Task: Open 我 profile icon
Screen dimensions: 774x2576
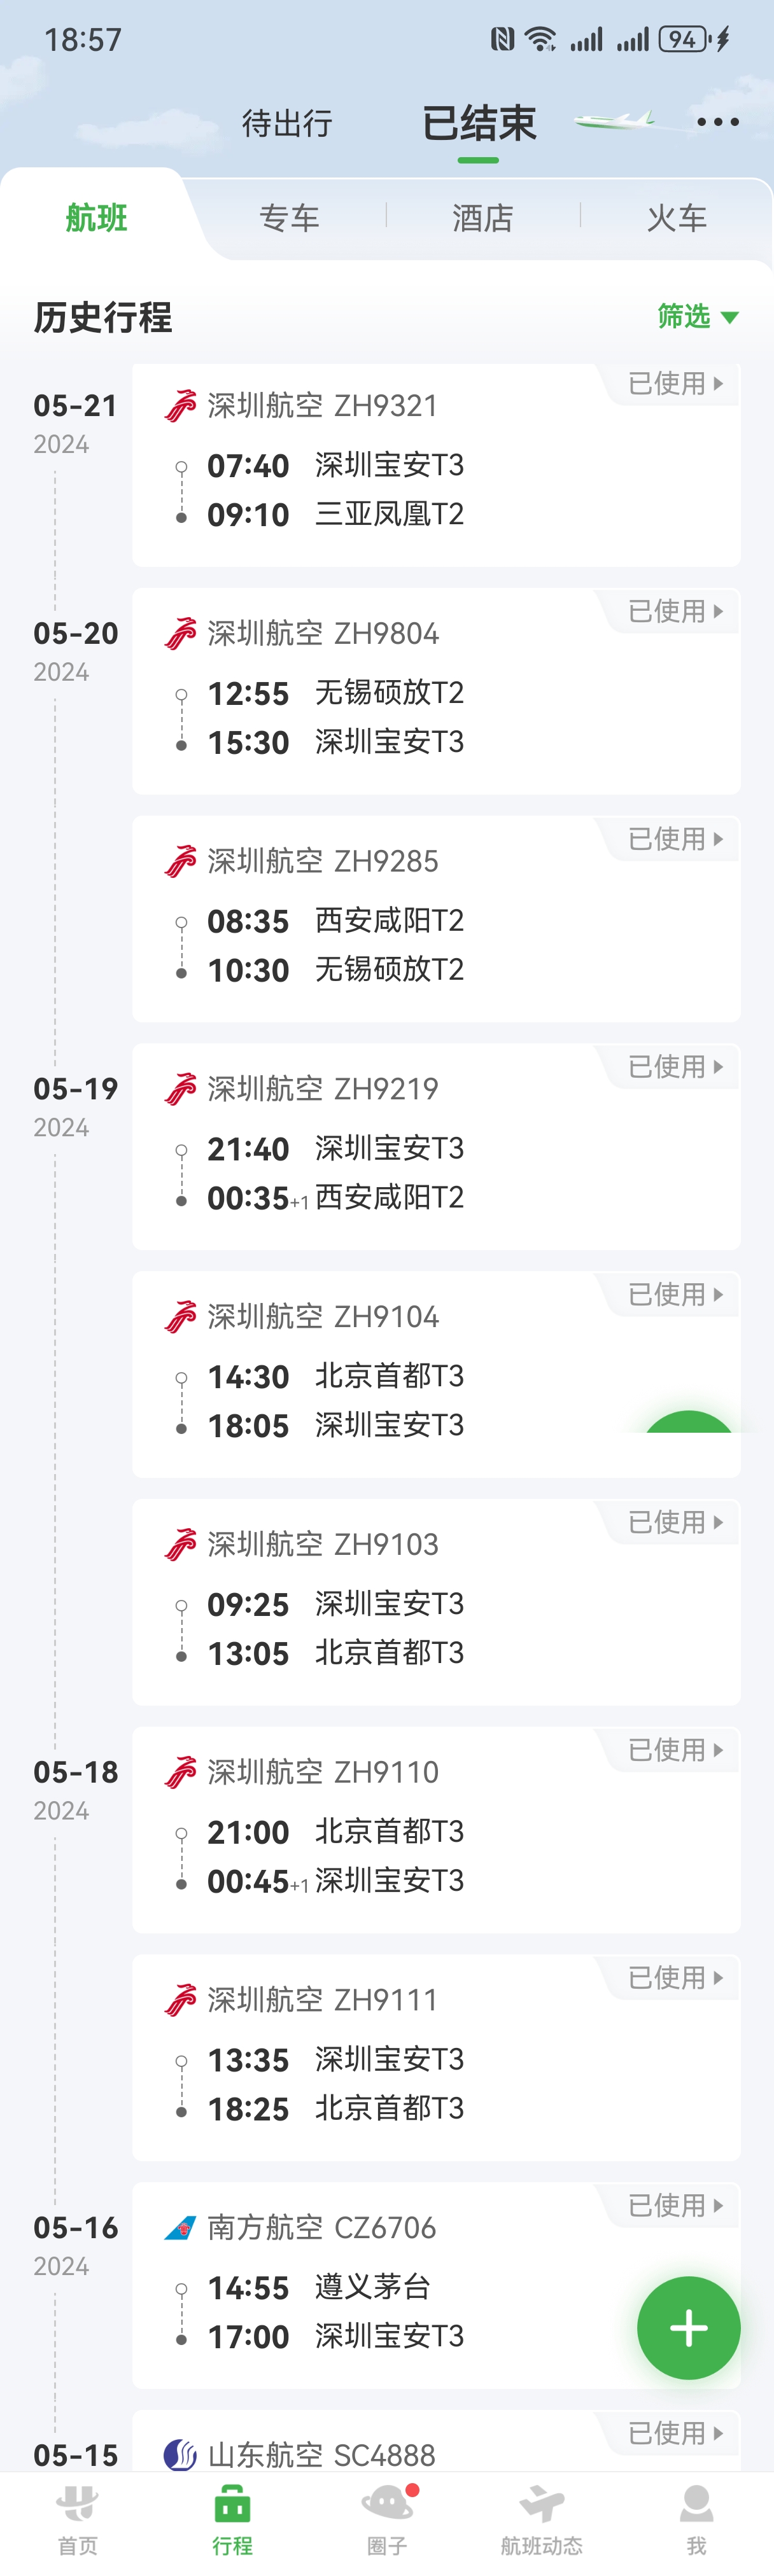Action: tap(696, 2520)
